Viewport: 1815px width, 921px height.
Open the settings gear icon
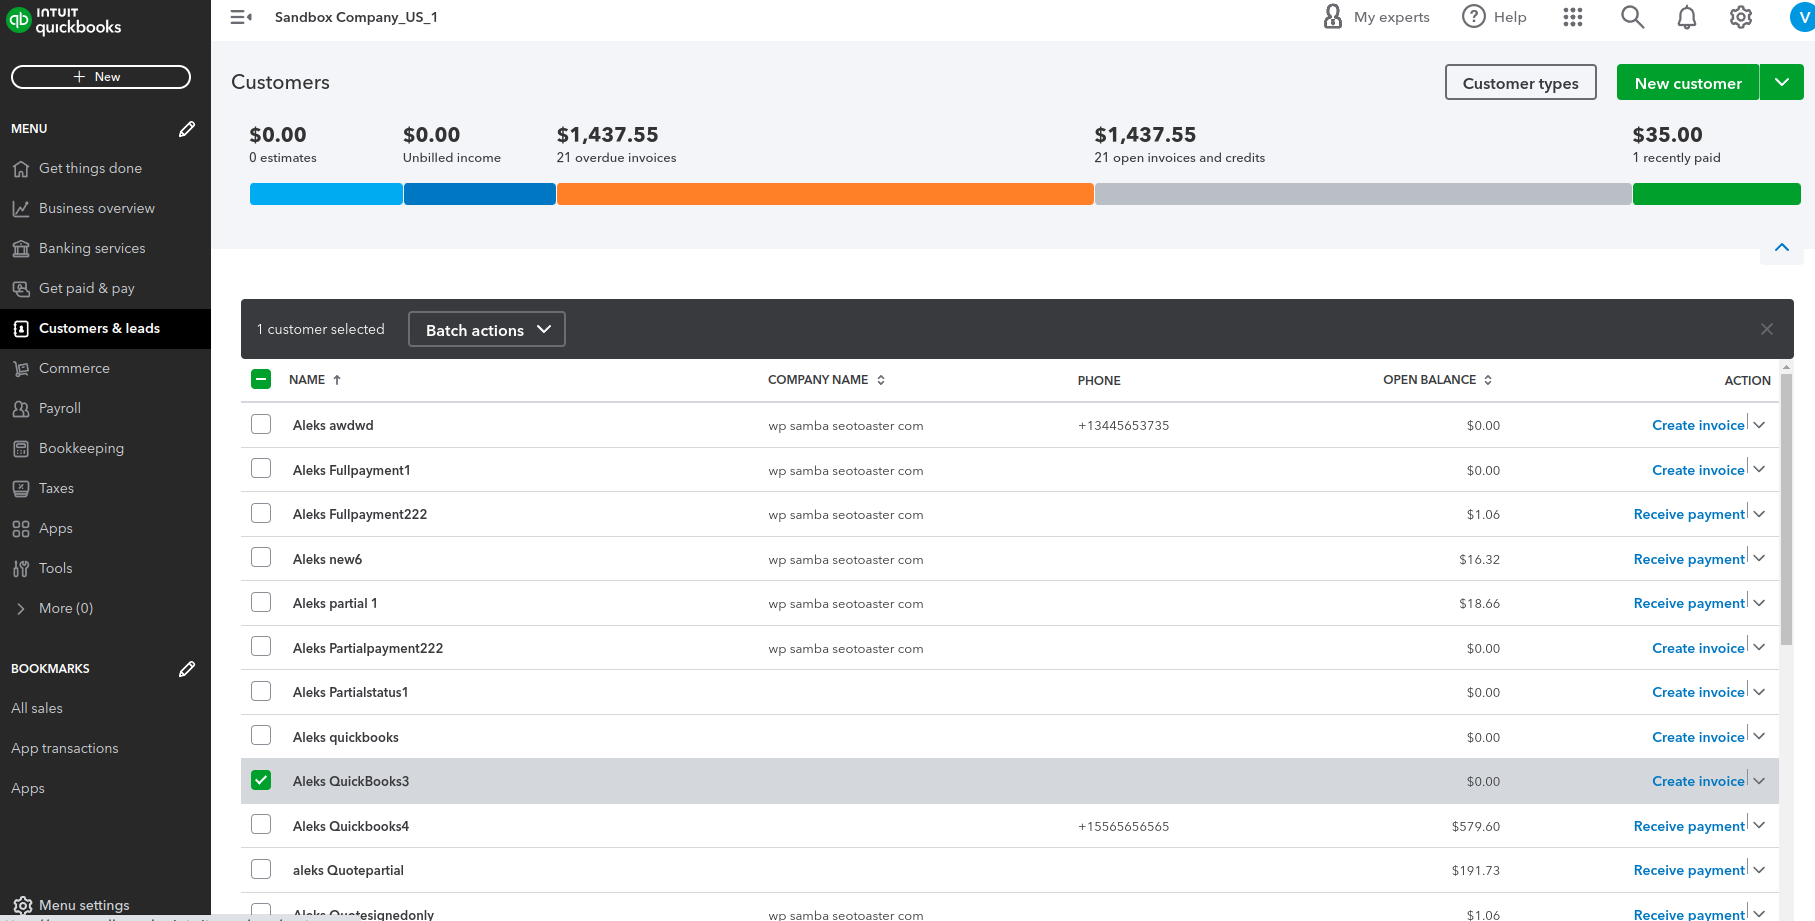click(x=1741, y=17)
